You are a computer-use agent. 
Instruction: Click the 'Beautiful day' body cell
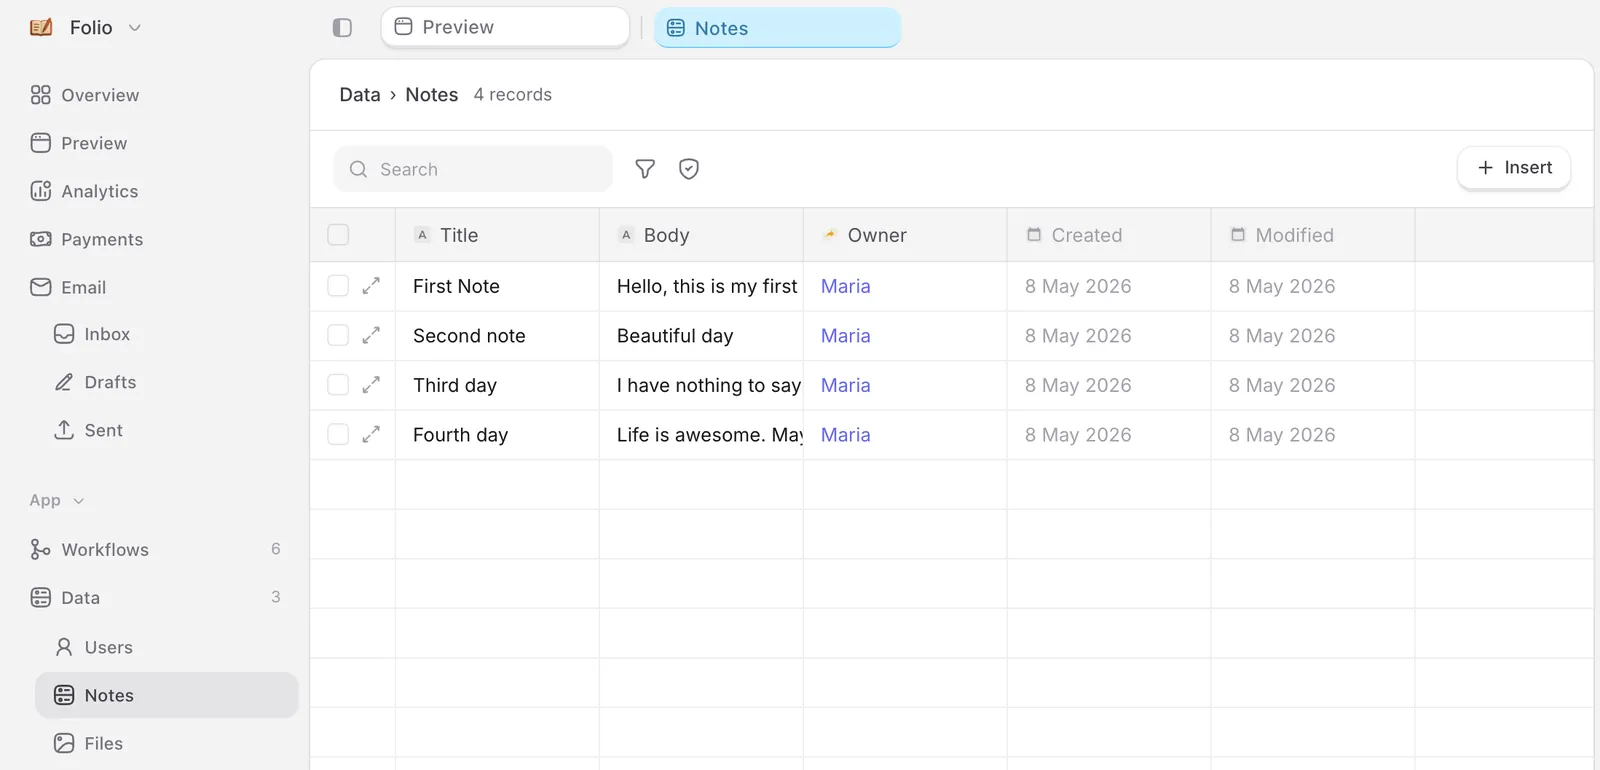pos(701,336)
